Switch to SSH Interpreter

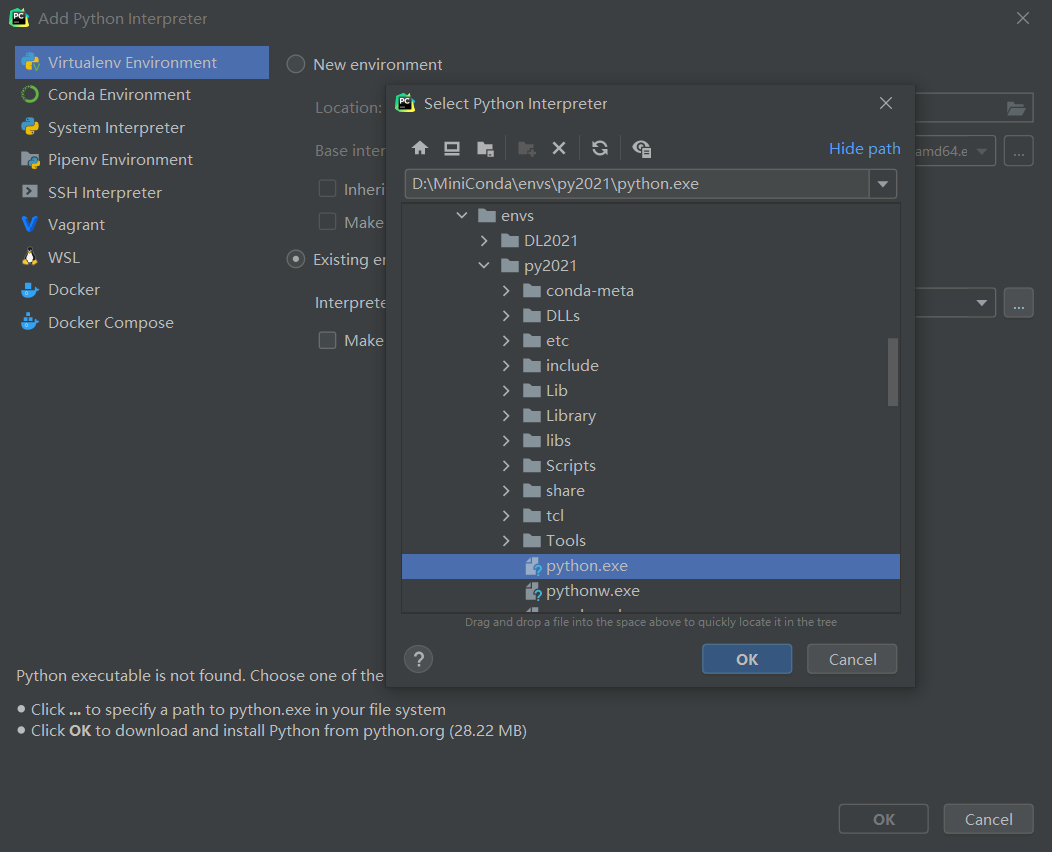(142, 193)
